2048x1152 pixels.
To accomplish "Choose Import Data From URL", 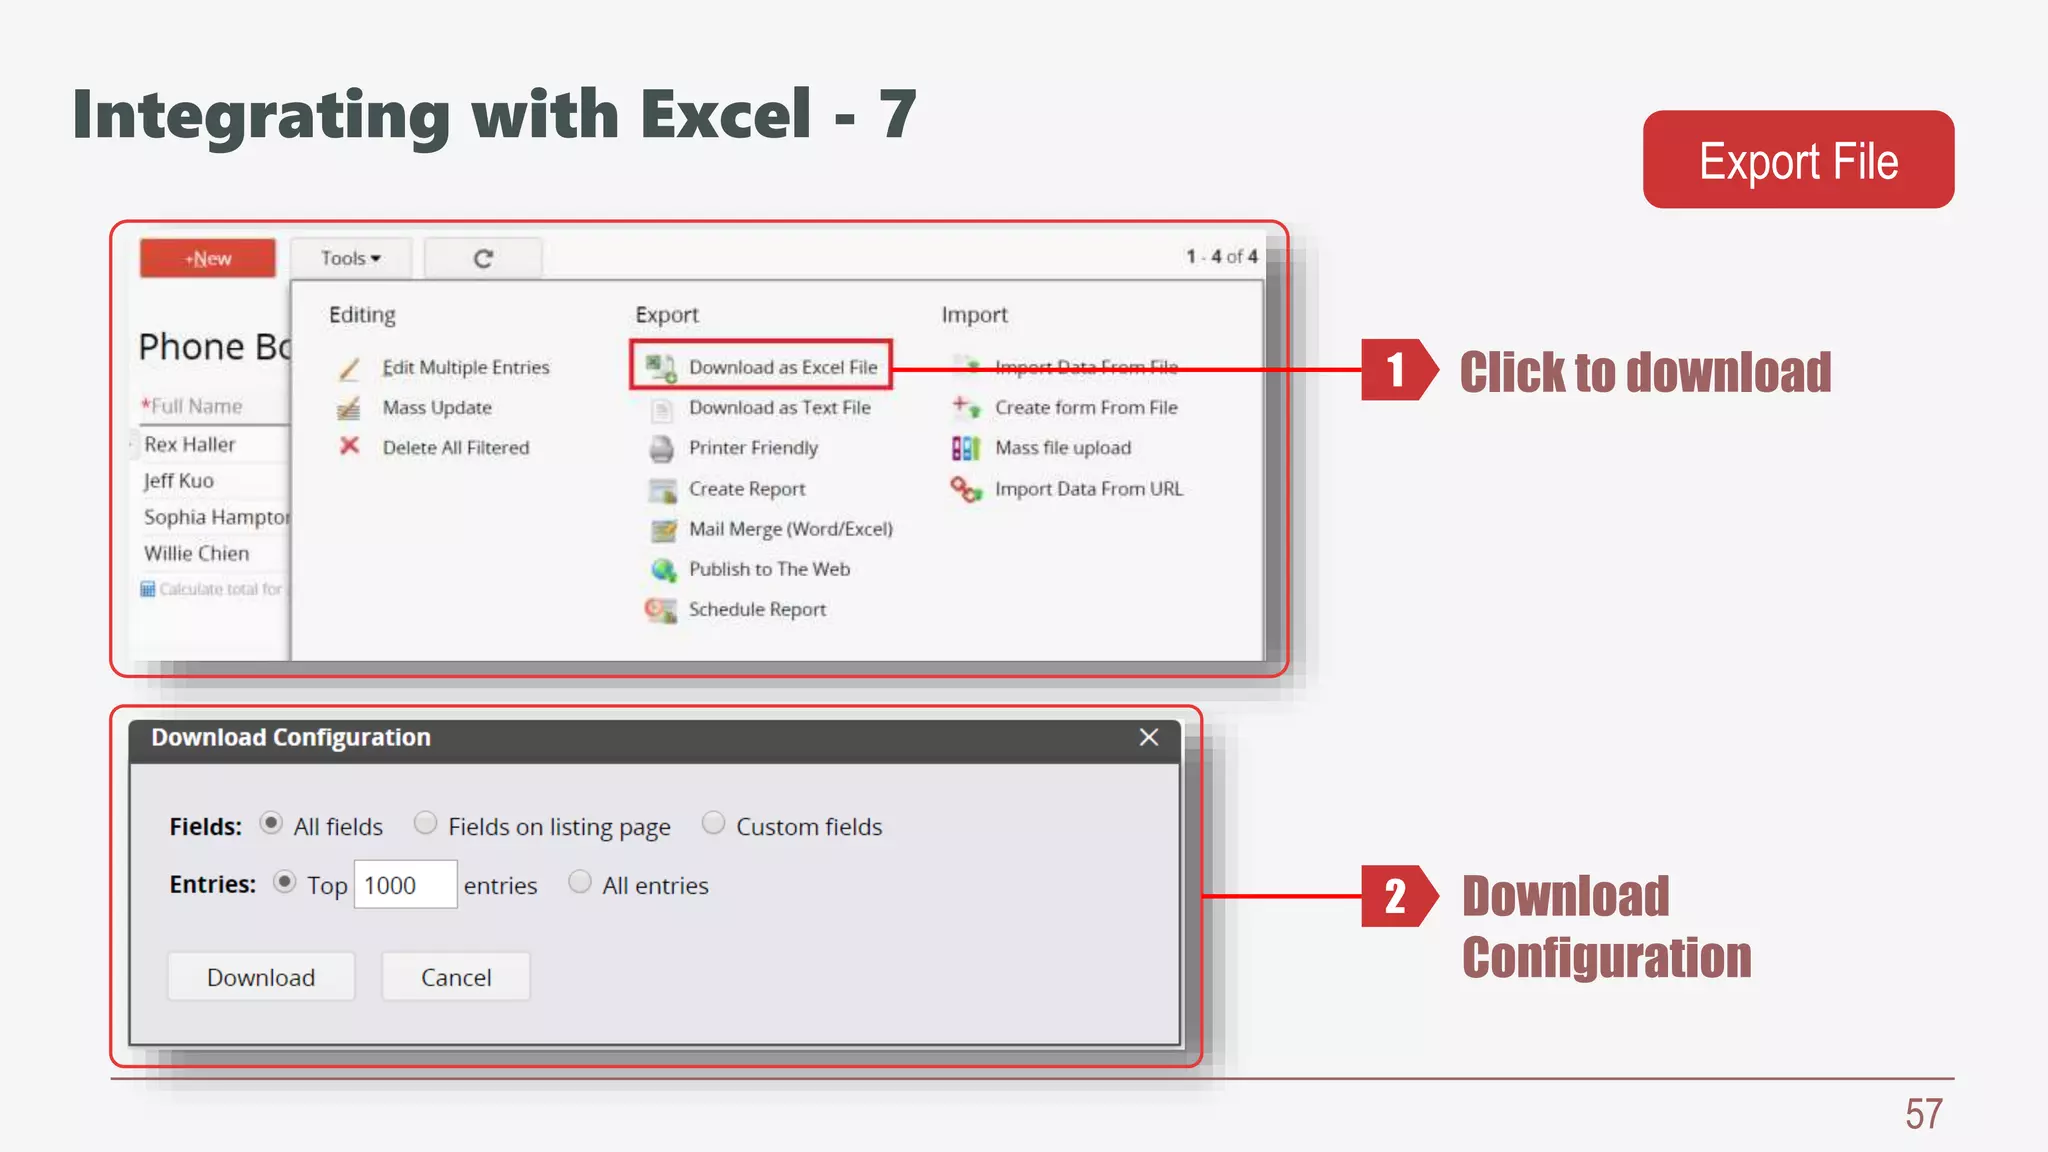I will pos(1089,489).
